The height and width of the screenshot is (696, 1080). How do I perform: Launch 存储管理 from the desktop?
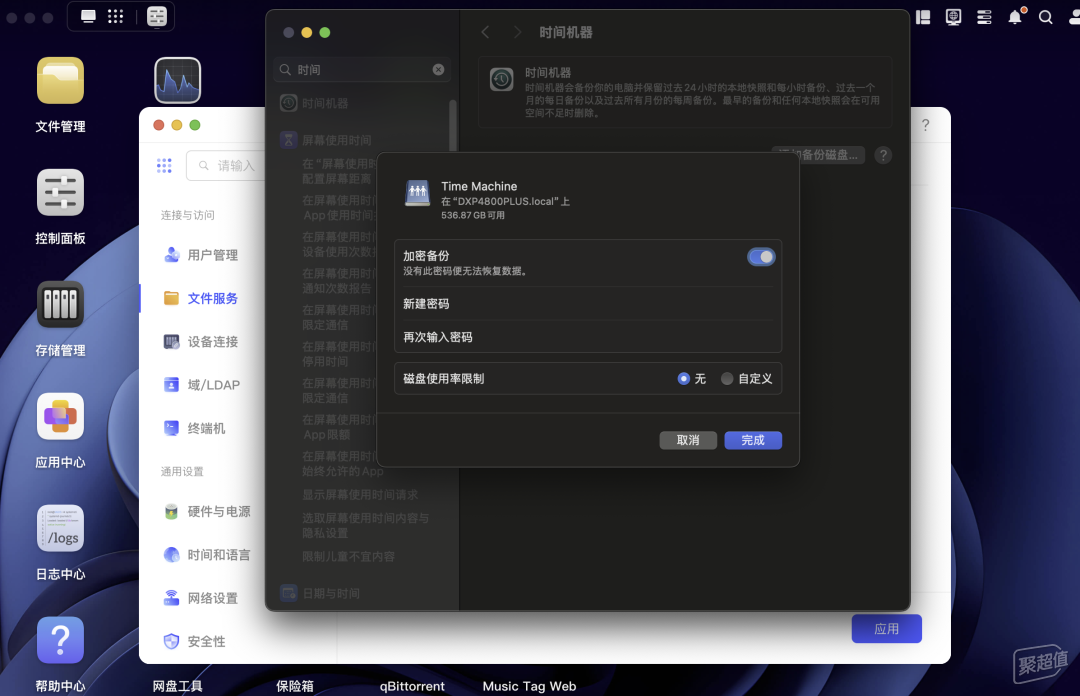pos(61,305)
